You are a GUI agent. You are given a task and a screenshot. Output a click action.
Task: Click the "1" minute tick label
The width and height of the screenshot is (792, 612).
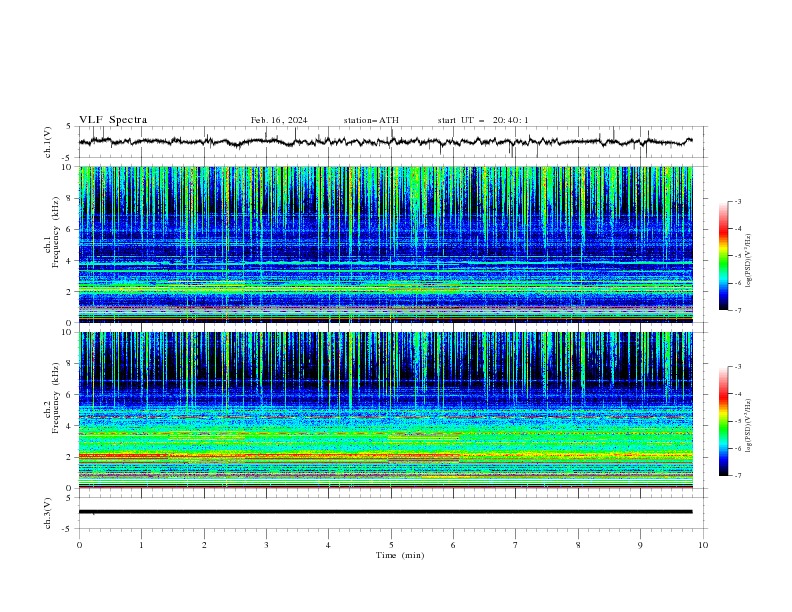click(x=141, y=545)
